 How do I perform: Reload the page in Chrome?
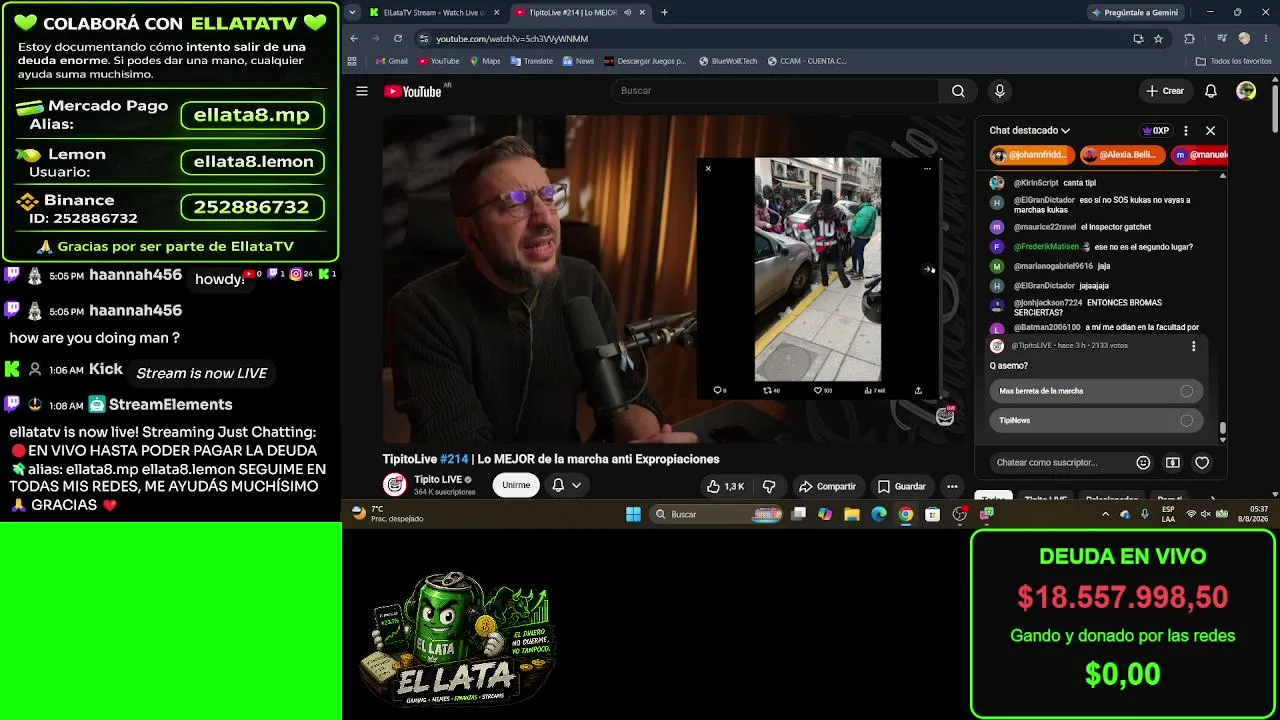[398, 39]
